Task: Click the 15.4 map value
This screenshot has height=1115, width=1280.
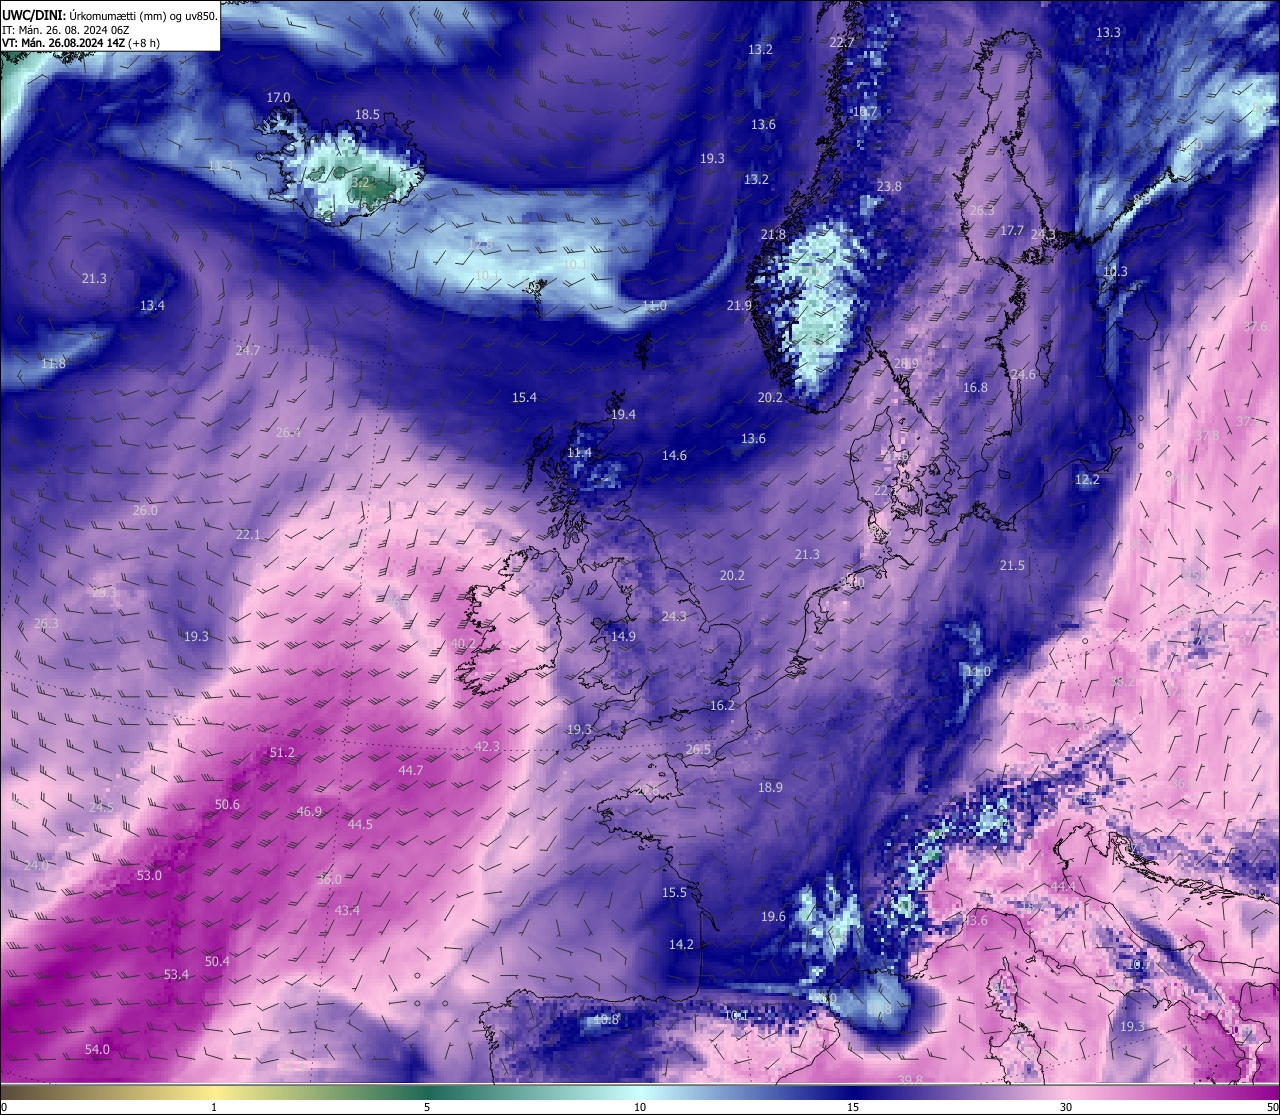Action: click(x=524, y=397)
